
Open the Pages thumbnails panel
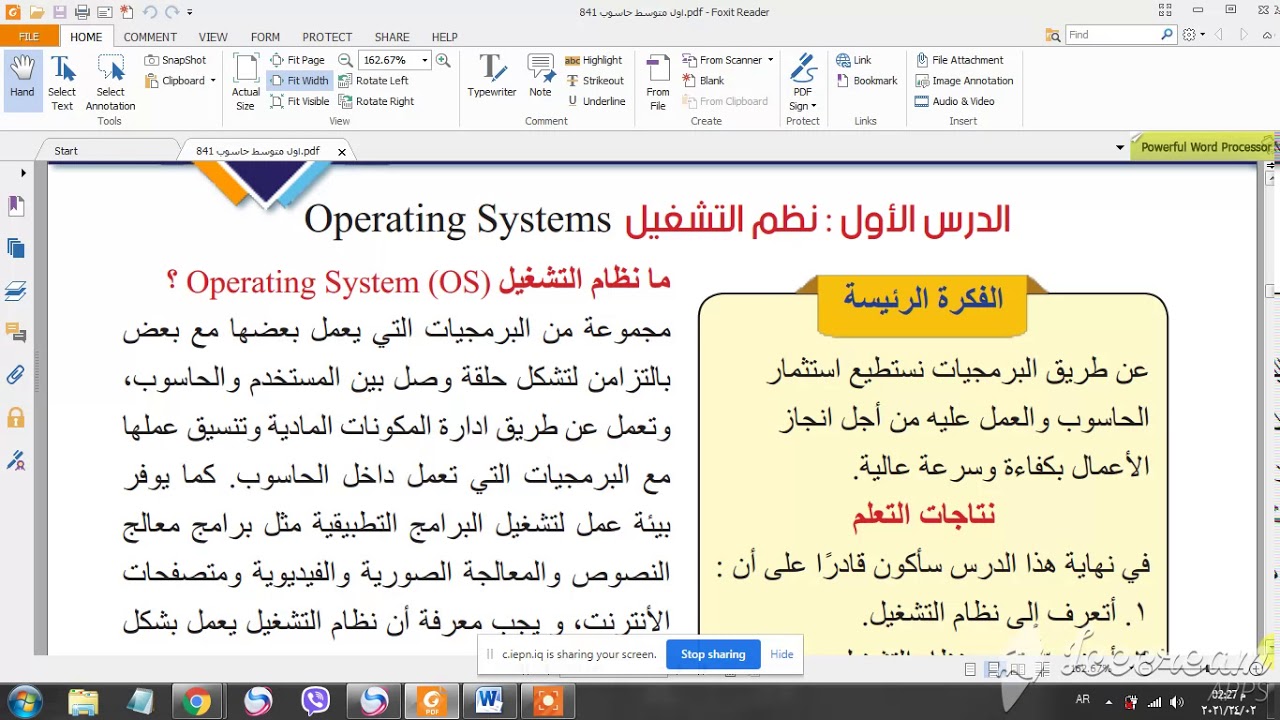click(15, 248)
